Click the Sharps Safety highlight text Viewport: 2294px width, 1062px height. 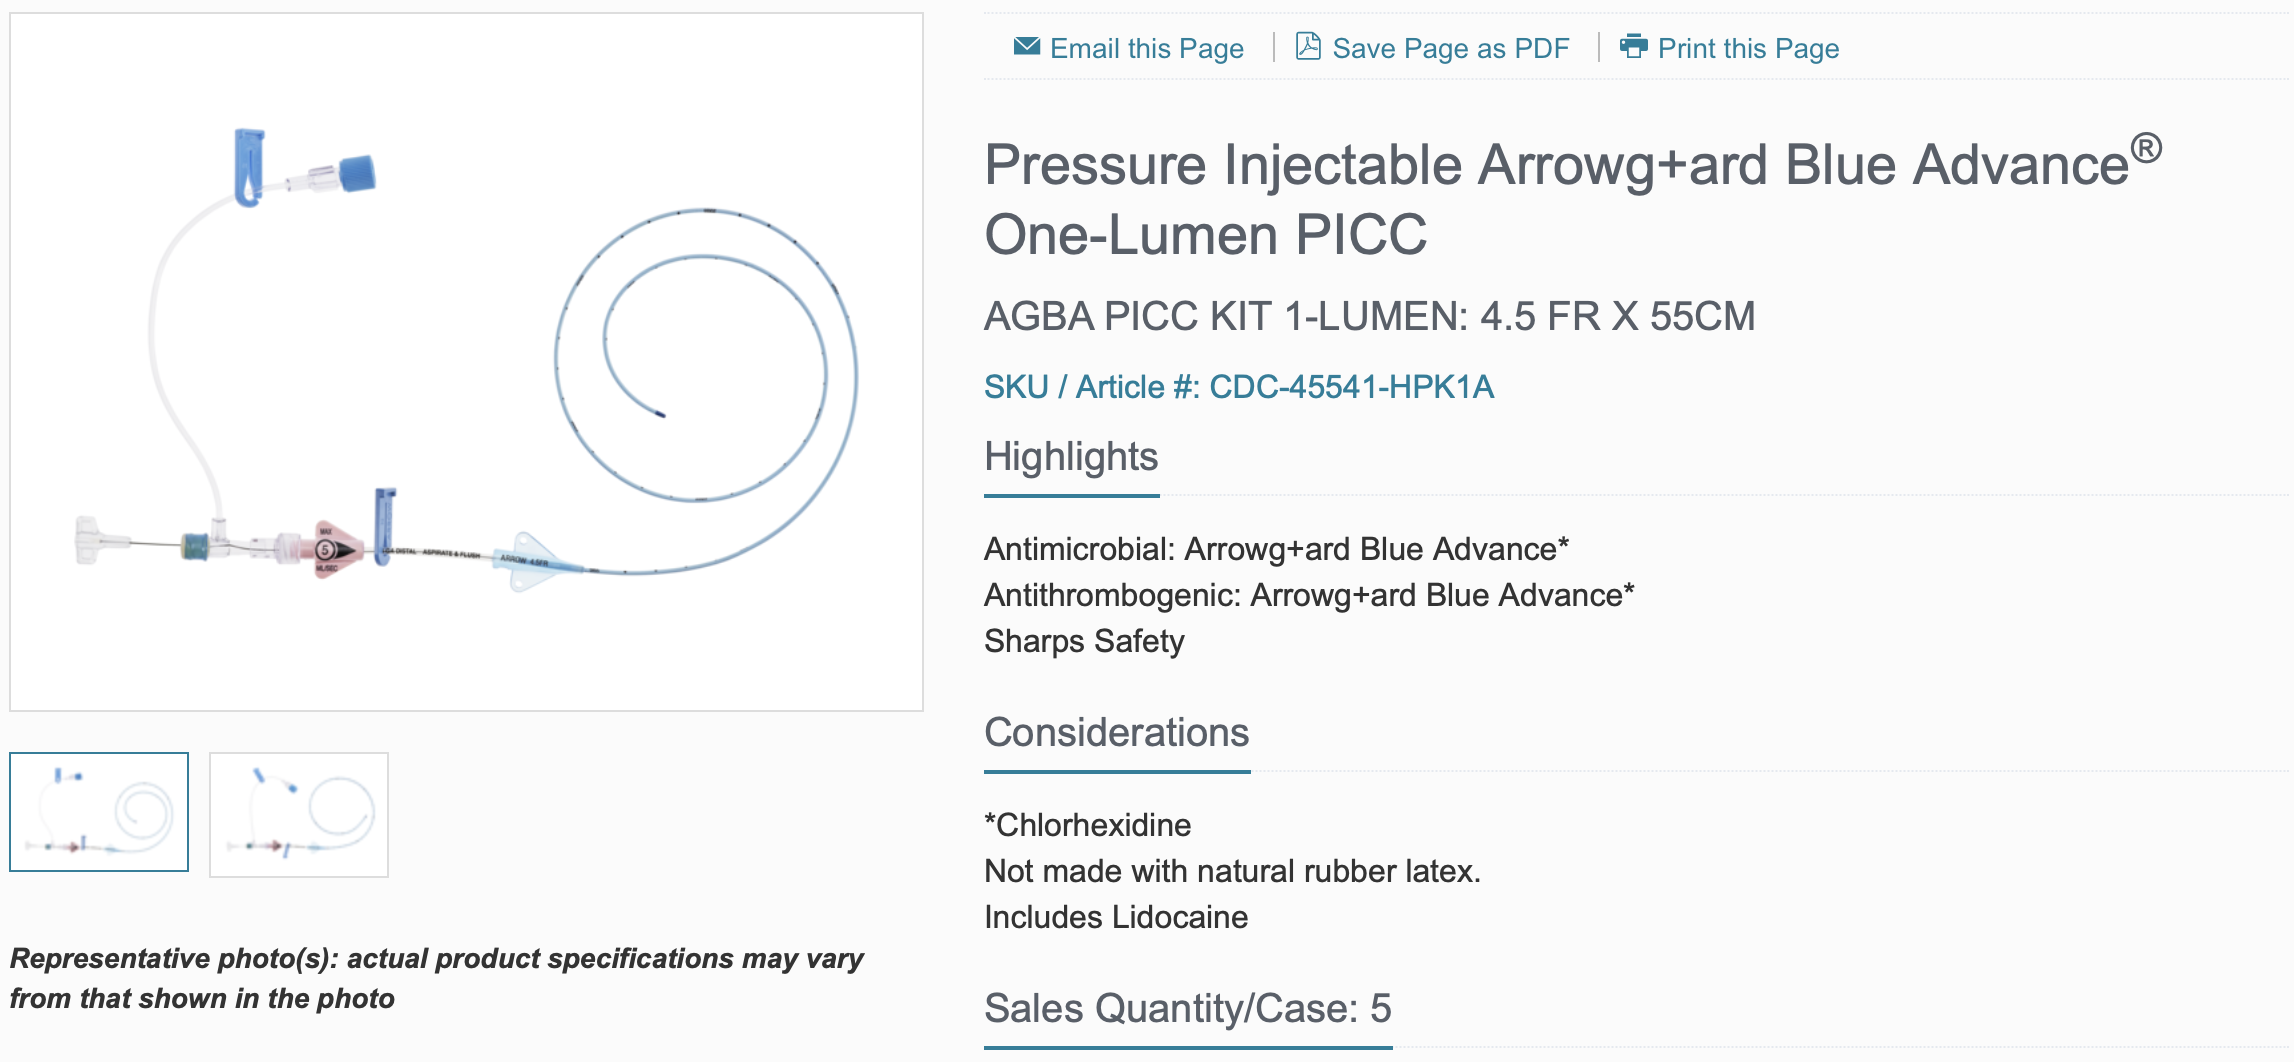pyautogui.click(x=1084, y=641)
